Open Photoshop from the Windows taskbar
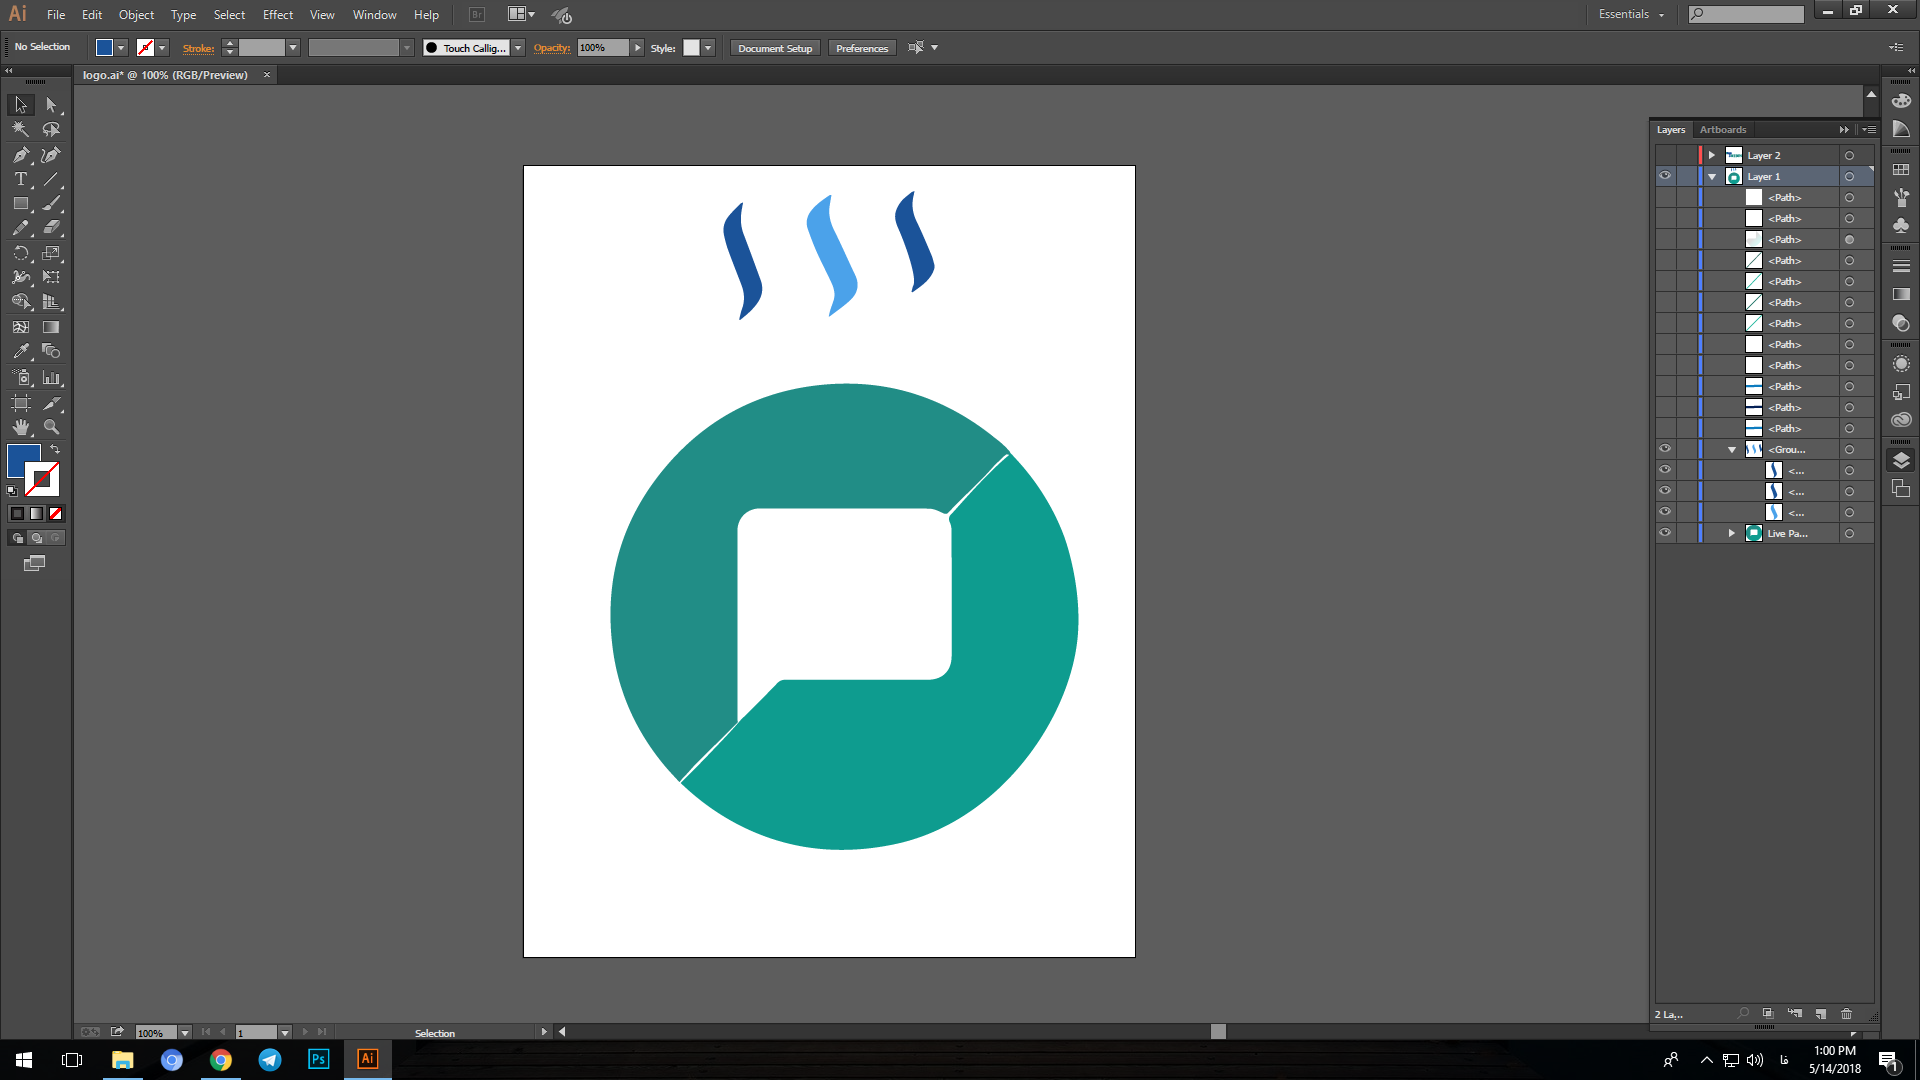 tap(318, 1059)
